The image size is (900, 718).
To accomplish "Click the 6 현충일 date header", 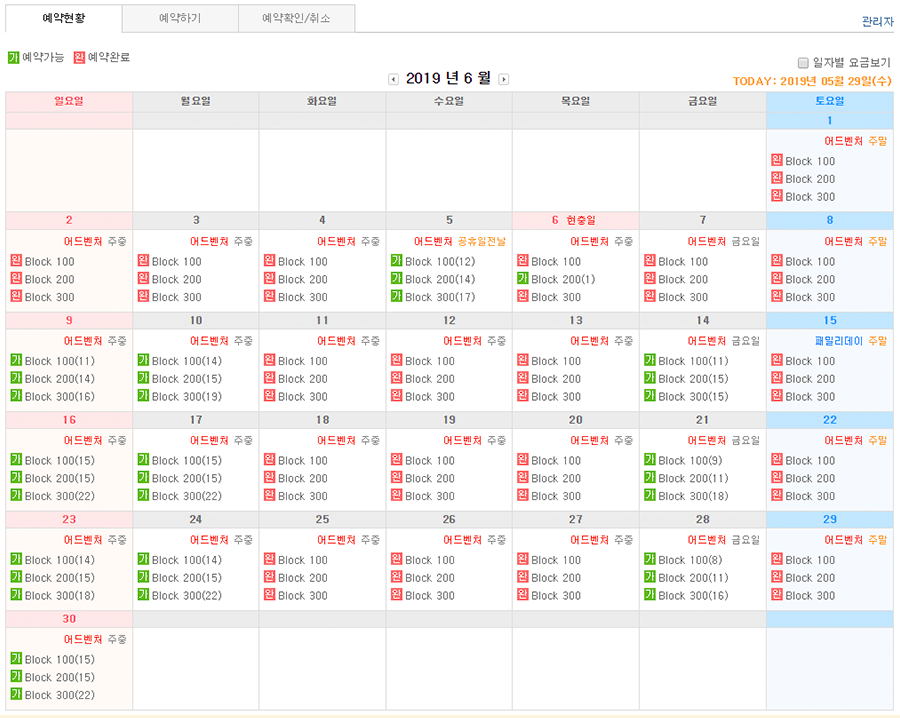I will point(574,220).
